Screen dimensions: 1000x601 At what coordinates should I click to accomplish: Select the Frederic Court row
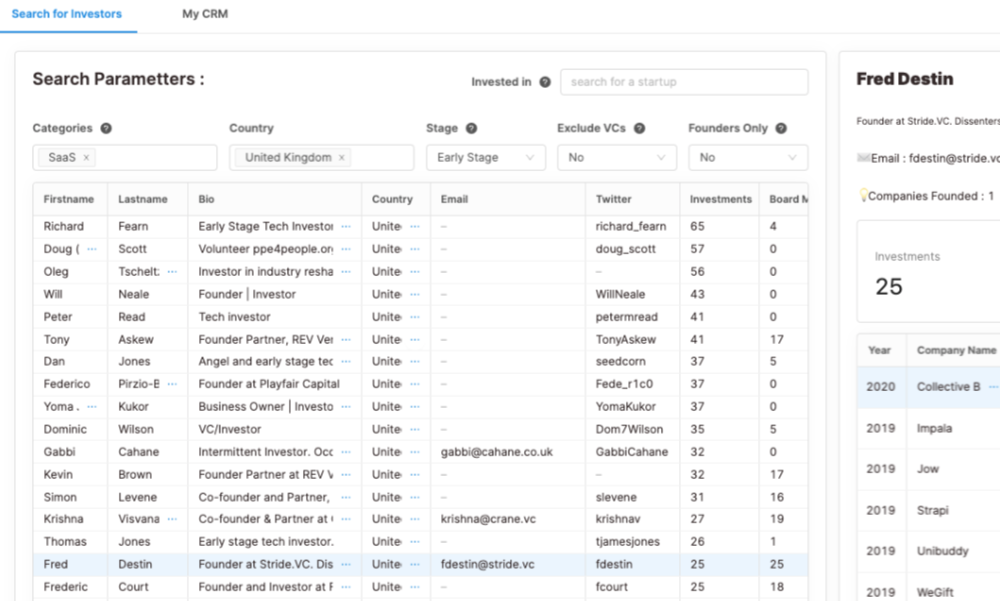(x=420, y=587)
